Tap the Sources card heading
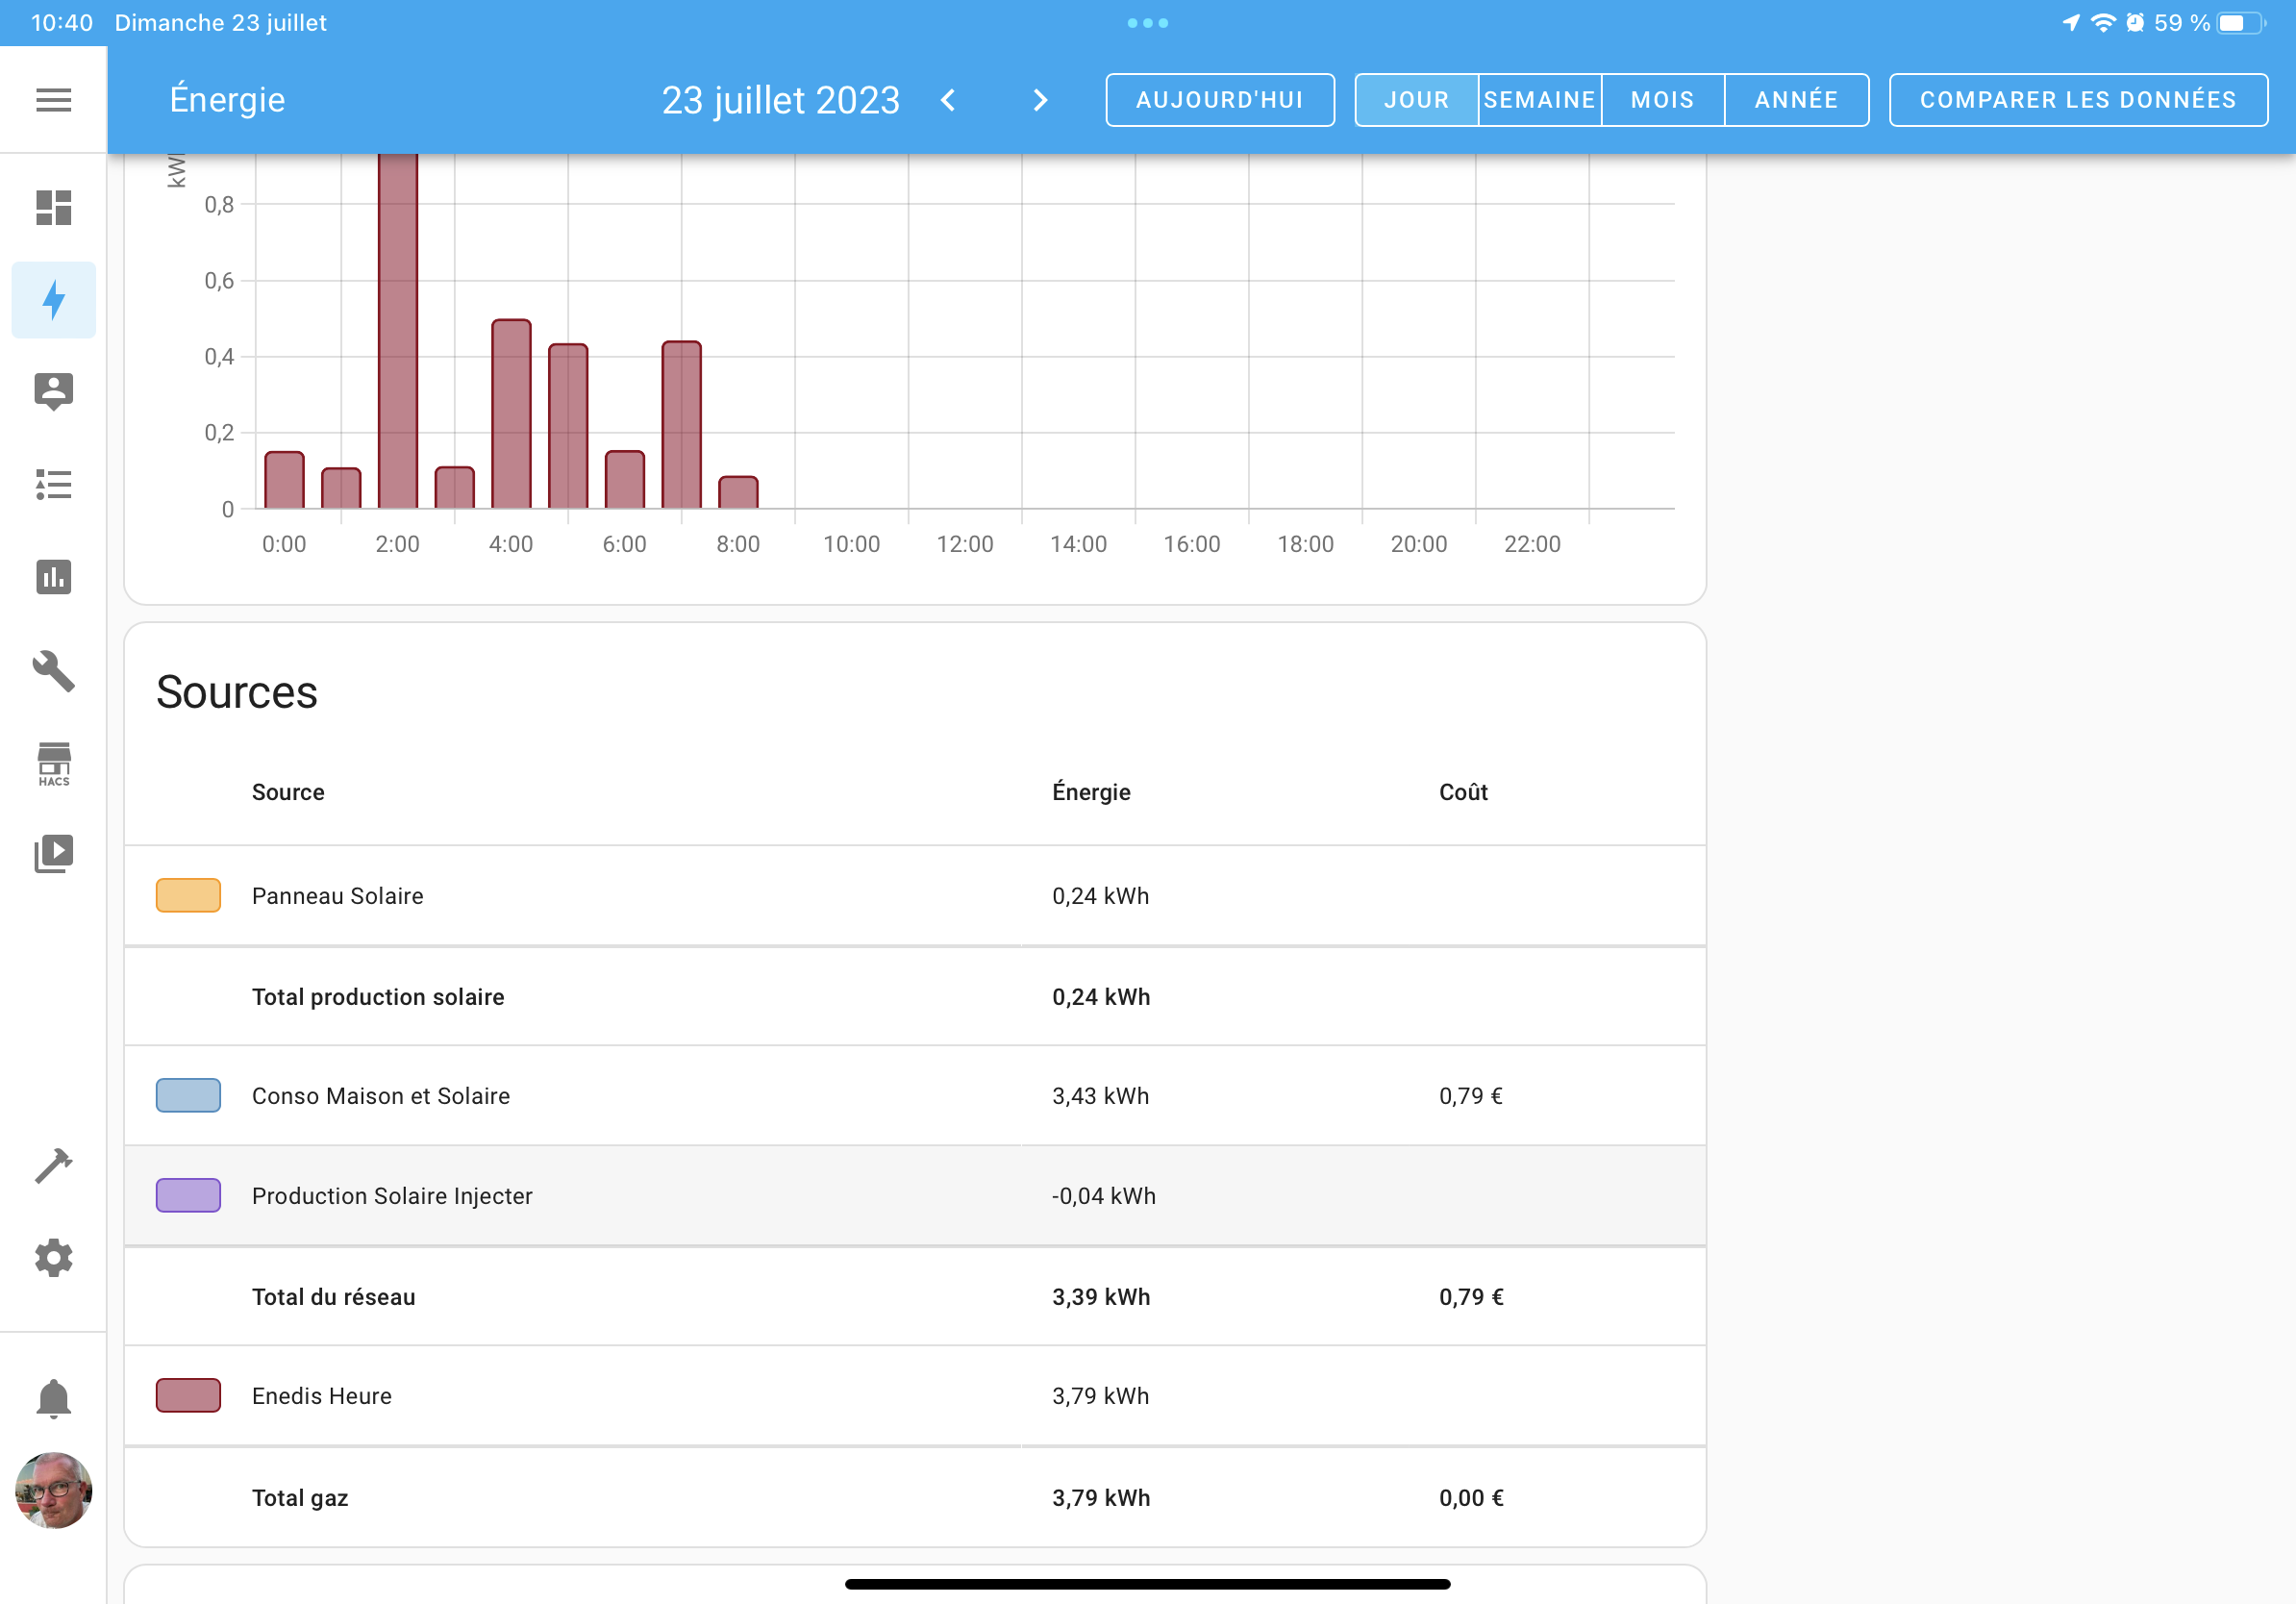Image resolution: width=2296 pixels, height=1604 pixels. point(237,692)
